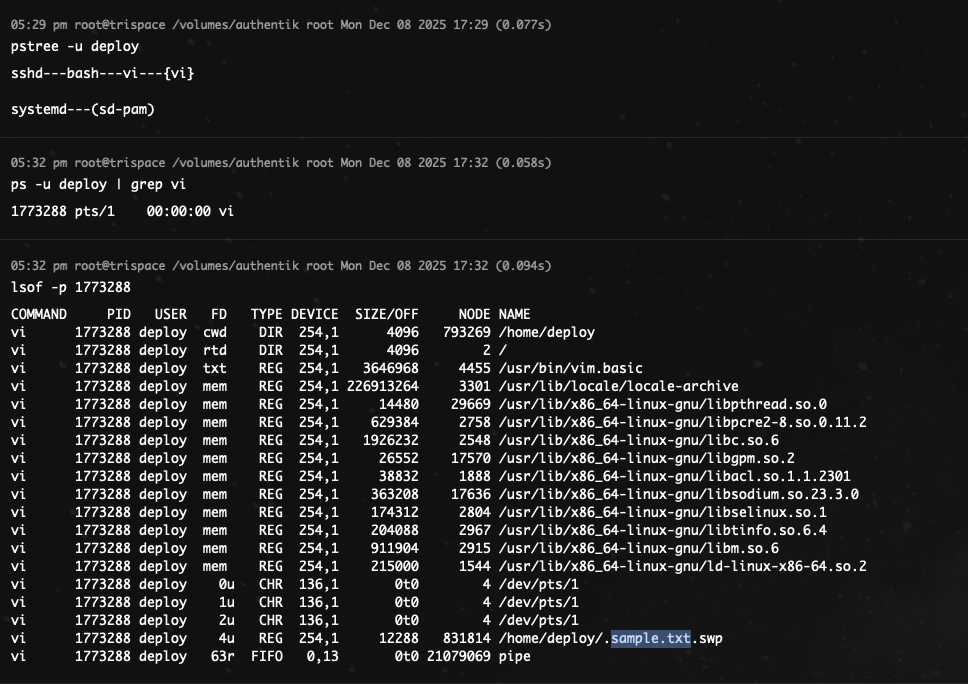The height and width of the screenshot is (684, 968).
Task: Click the ld-linux-x86-64.so.2 path
Action: tap(682, 566)
